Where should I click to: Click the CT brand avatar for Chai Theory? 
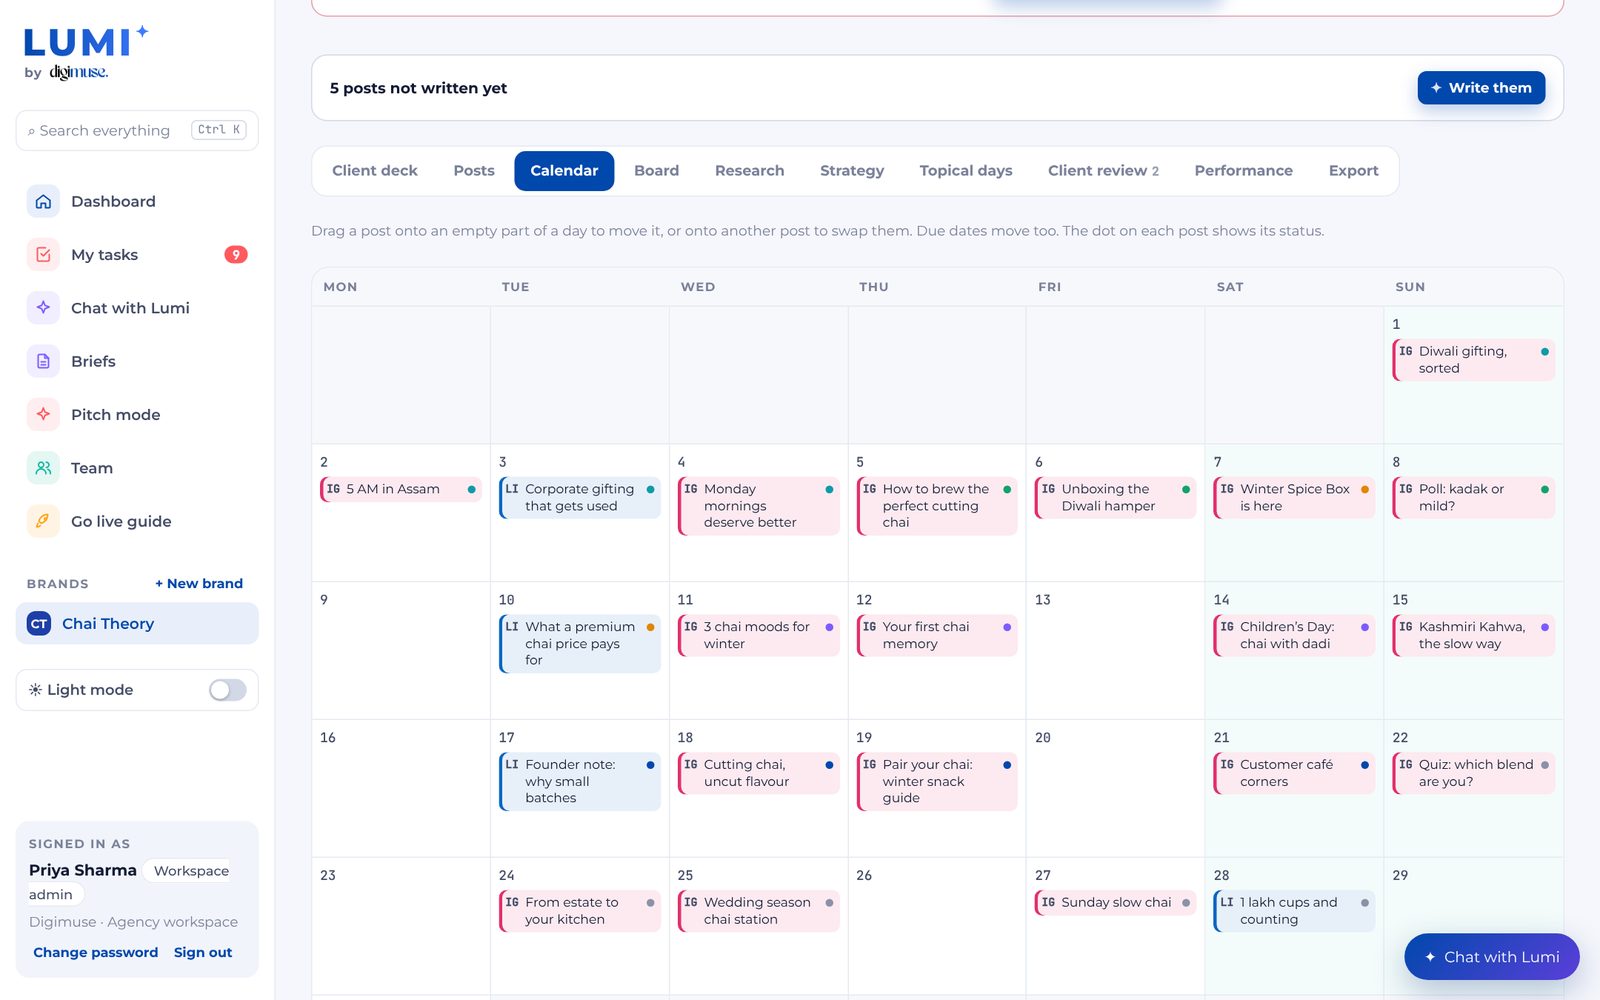coord(39,624)
